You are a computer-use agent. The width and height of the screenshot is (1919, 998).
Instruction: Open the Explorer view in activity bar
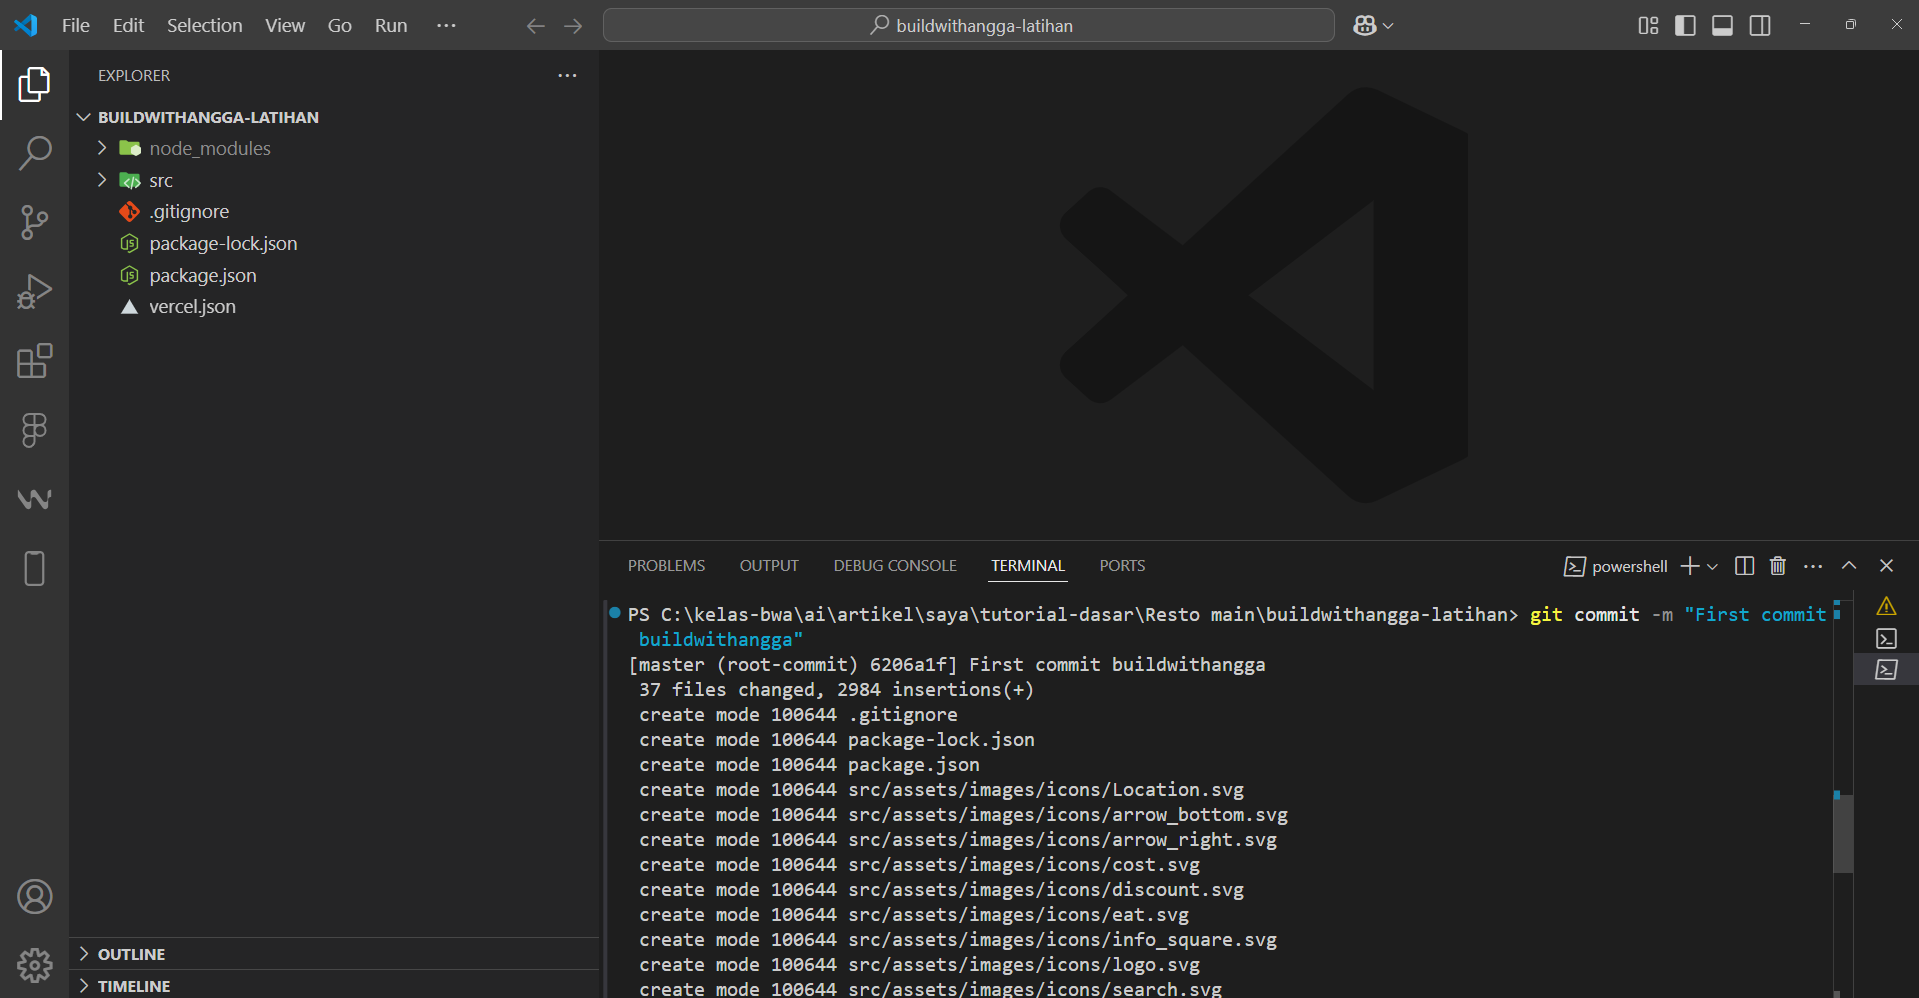coord(34,85)
